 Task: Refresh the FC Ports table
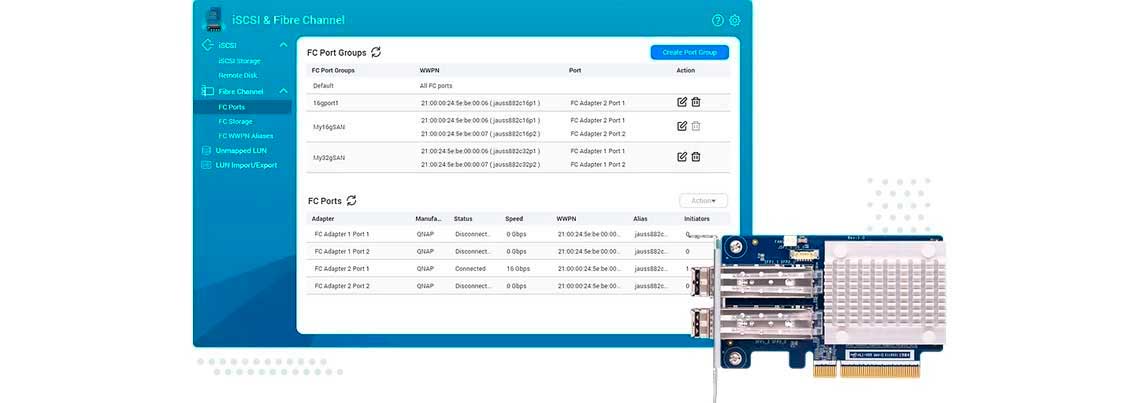point(351,201)
